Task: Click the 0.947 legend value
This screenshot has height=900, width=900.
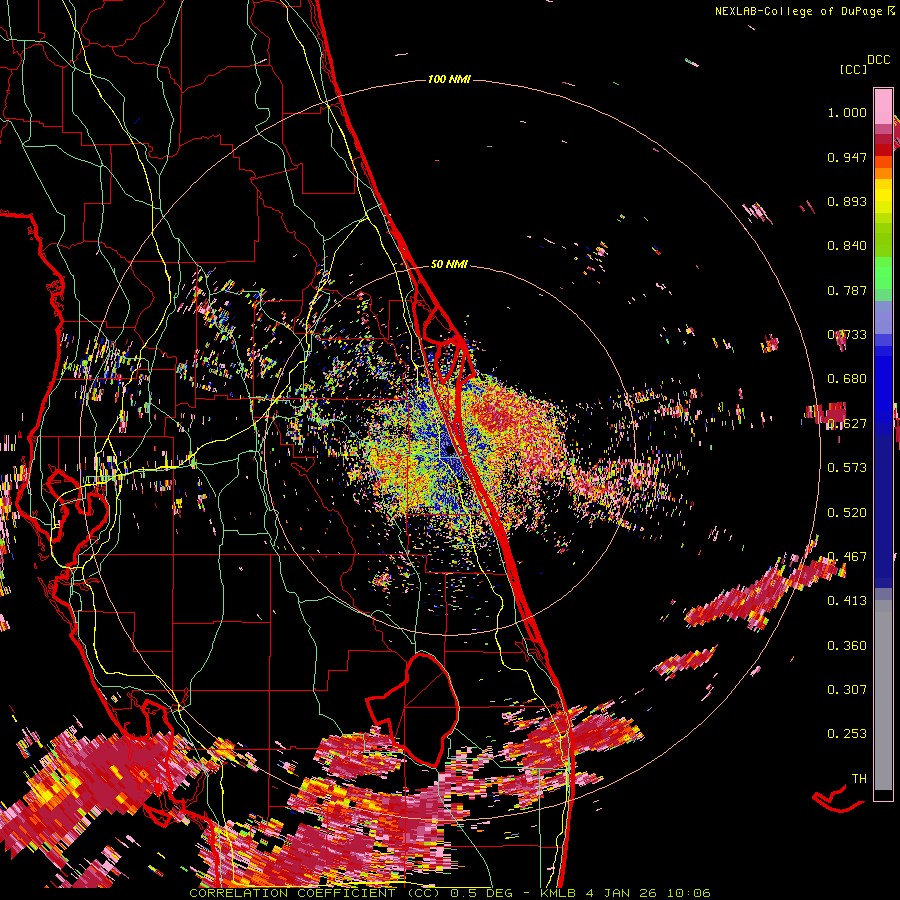Action: pos(847,157)
